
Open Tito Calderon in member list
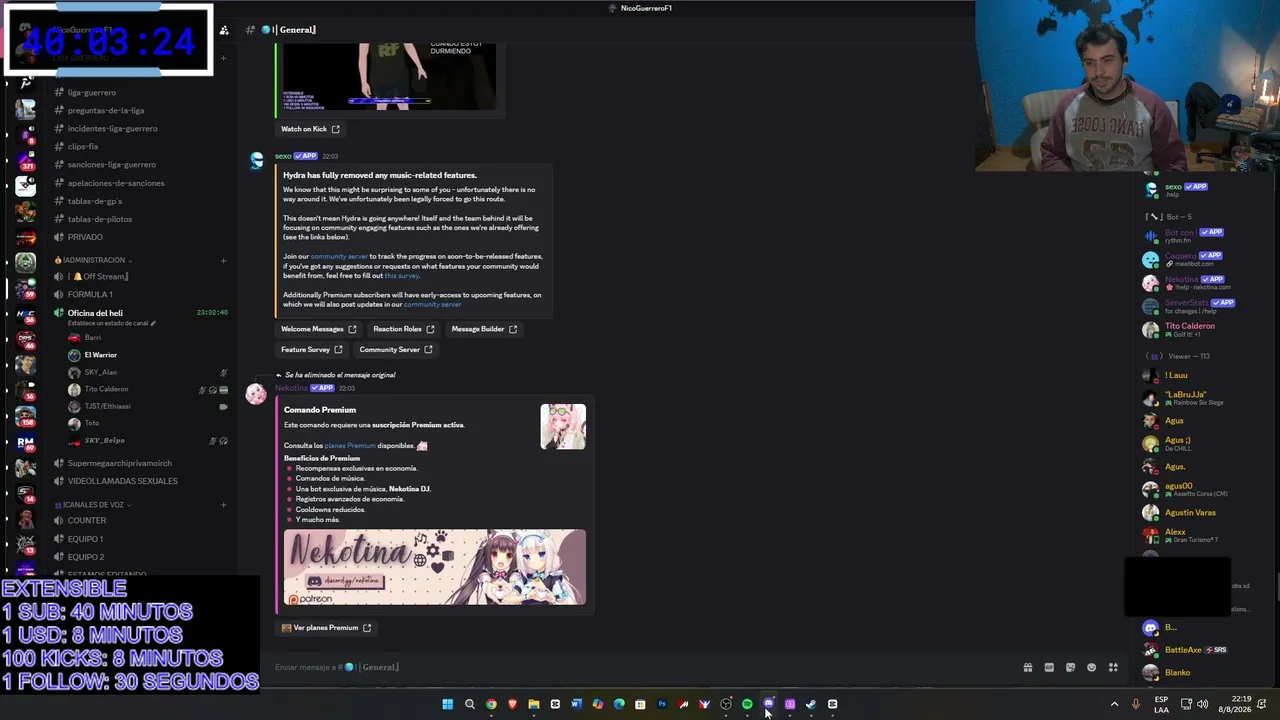point(1190,326)
